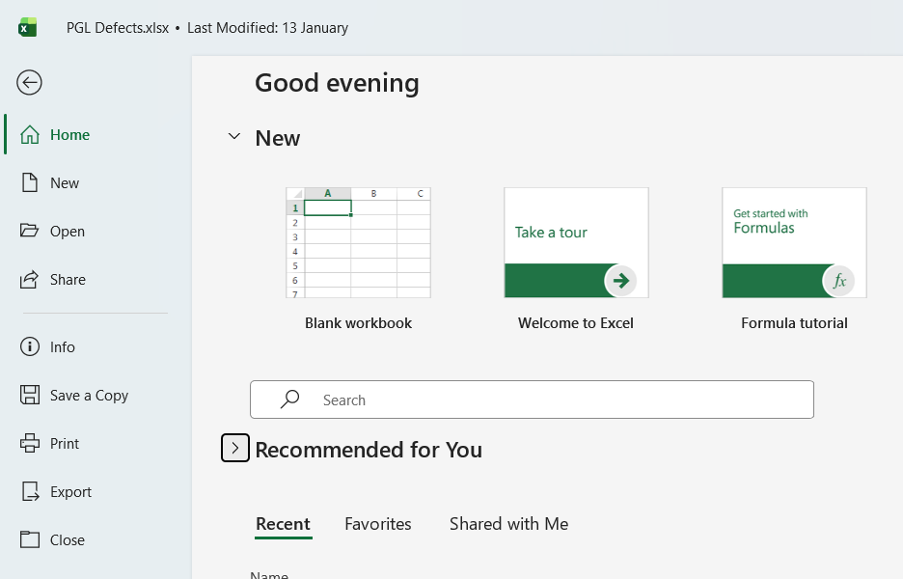
Task: Click the Excel logo in title bar
Action: click(24, 27)
